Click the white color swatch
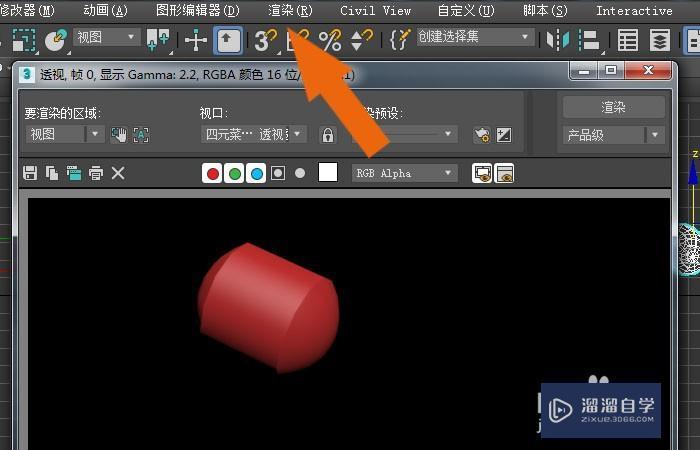This screenshot has height=450, width=700. point(328,172)
